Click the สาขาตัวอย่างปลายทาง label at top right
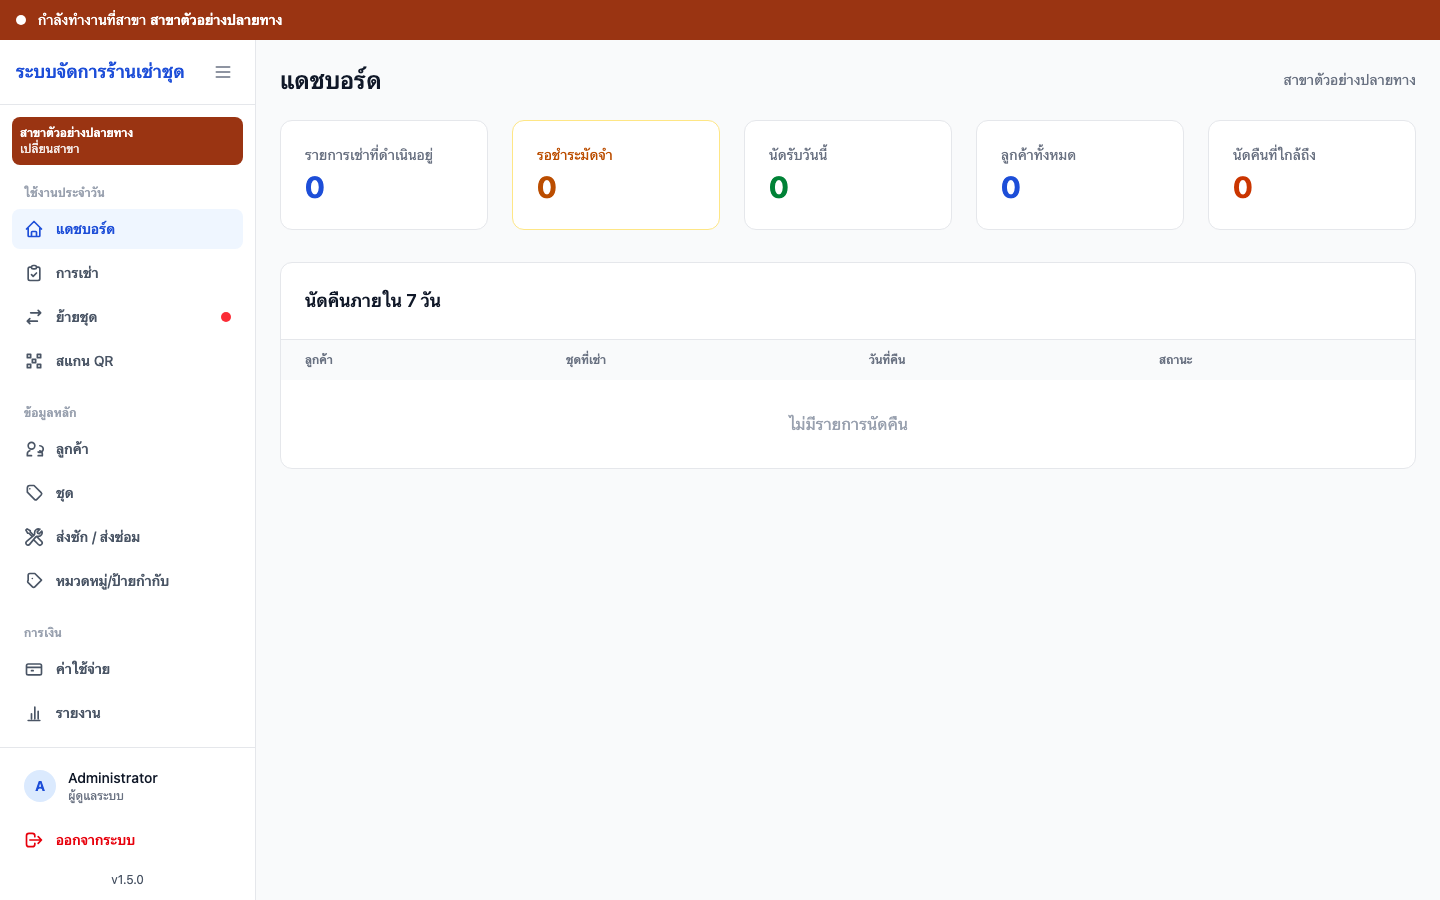The width and height of the screenshot is (1440, 900). [1349, 80]
